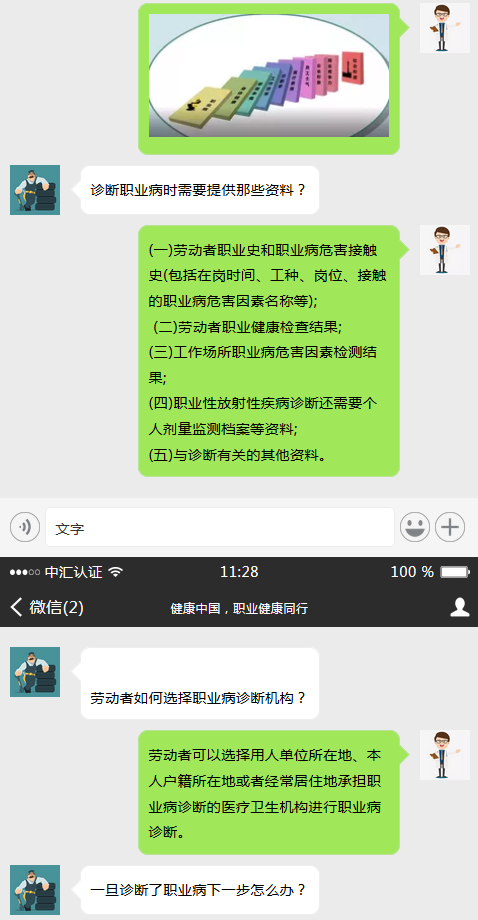Tap the battery indicator icon
The height and width of the screenshot is (920, 478).
455,572
